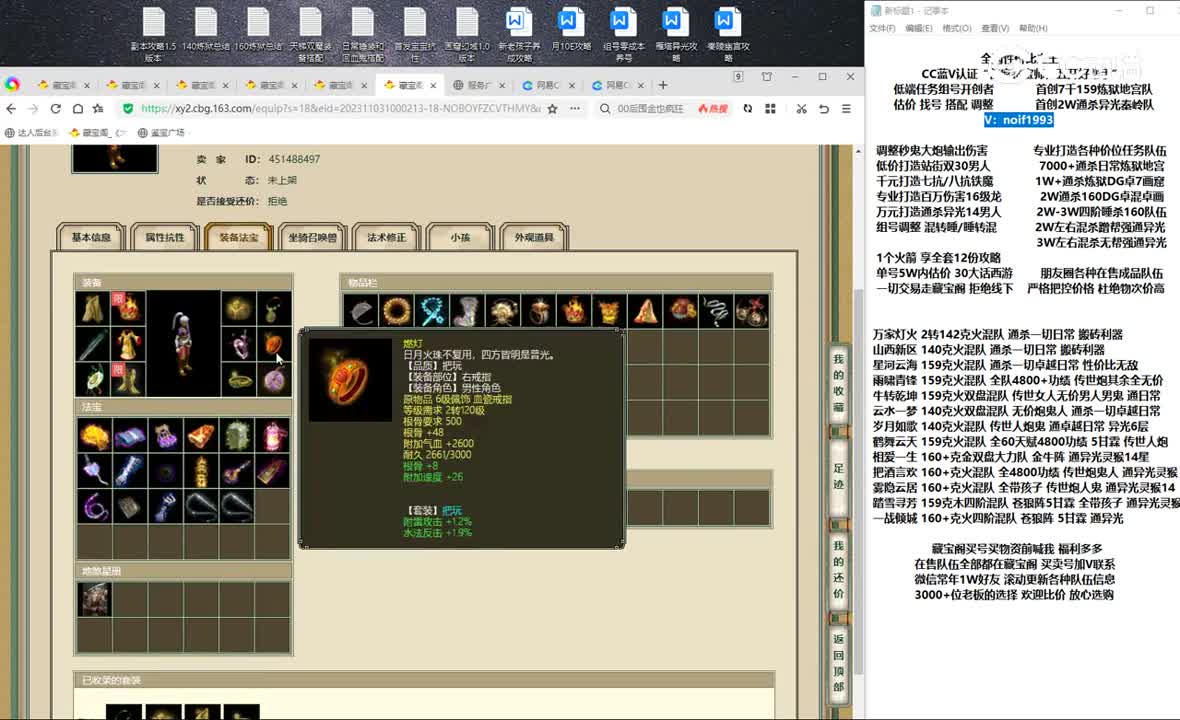The image size is (1180, 720).
Task: Click the 360 browser logo icon
Action: pos(12,84)
